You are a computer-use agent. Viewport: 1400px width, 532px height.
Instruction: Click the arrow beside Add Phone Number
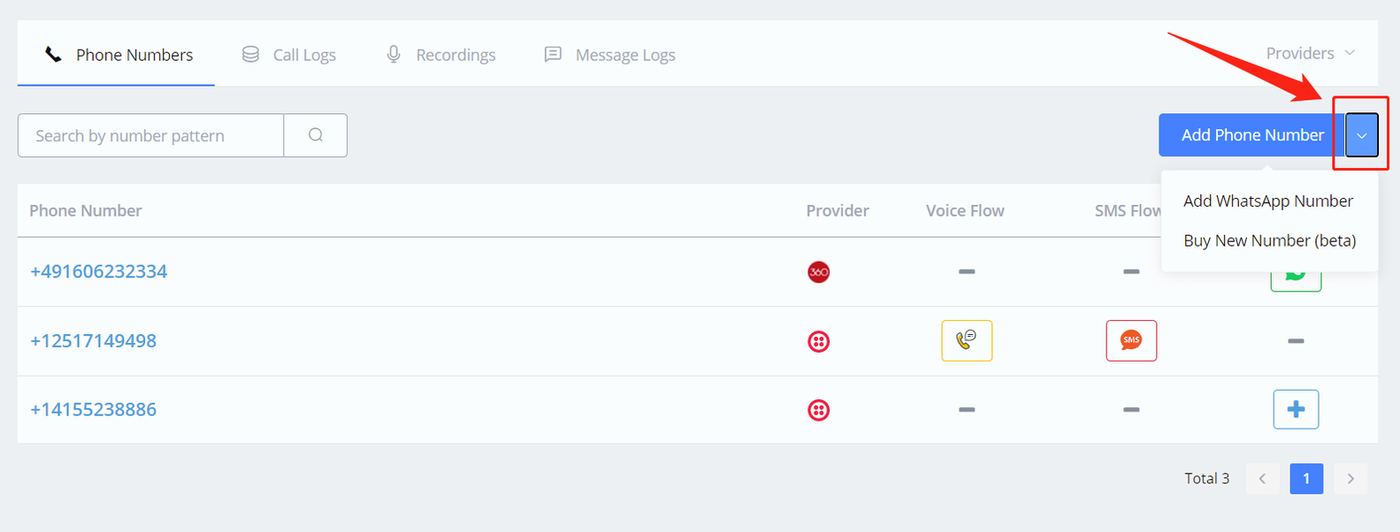tap(1361, 135)
